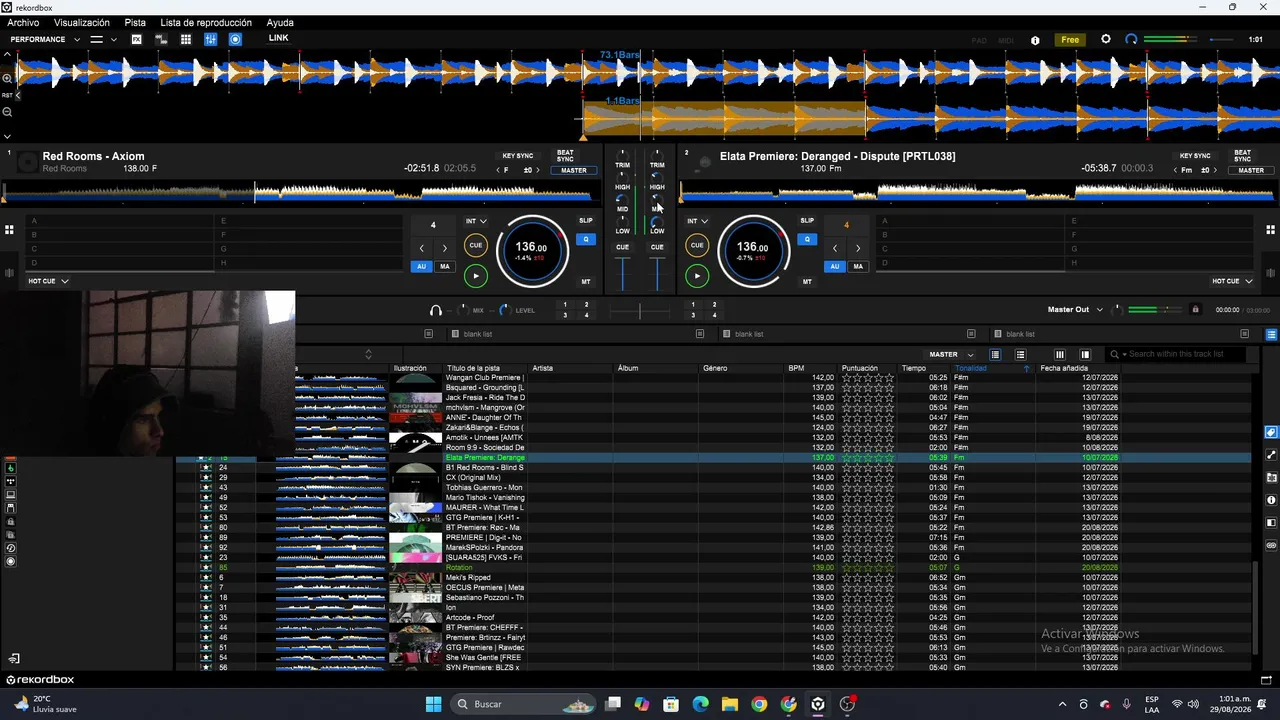Set deck 1 as MASTER
Screen dimensions: 1280x720
coord(574,170)
